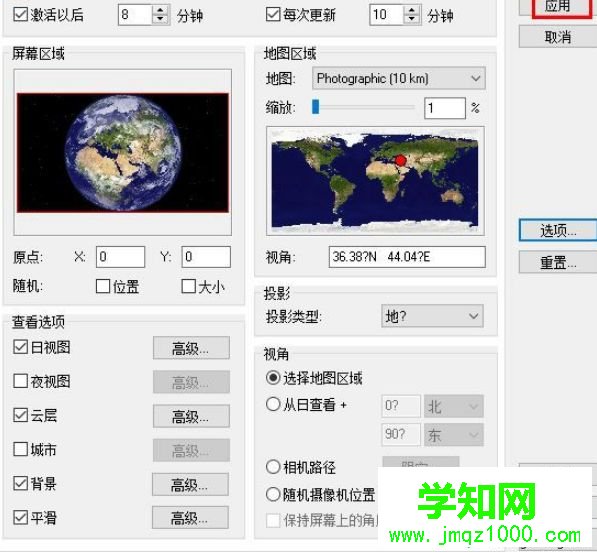Open 高级... settings for 云层
This screenshot has width=597, height=552.
[191, 416]
